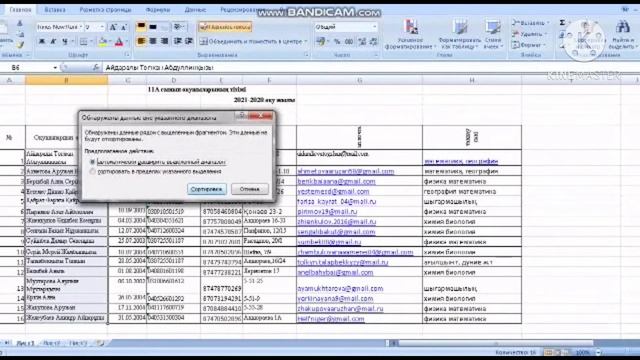Screen dimensions: 640x360
Task: Click the Copy icon in Clipboard
Action: click(x=20, y=34)
